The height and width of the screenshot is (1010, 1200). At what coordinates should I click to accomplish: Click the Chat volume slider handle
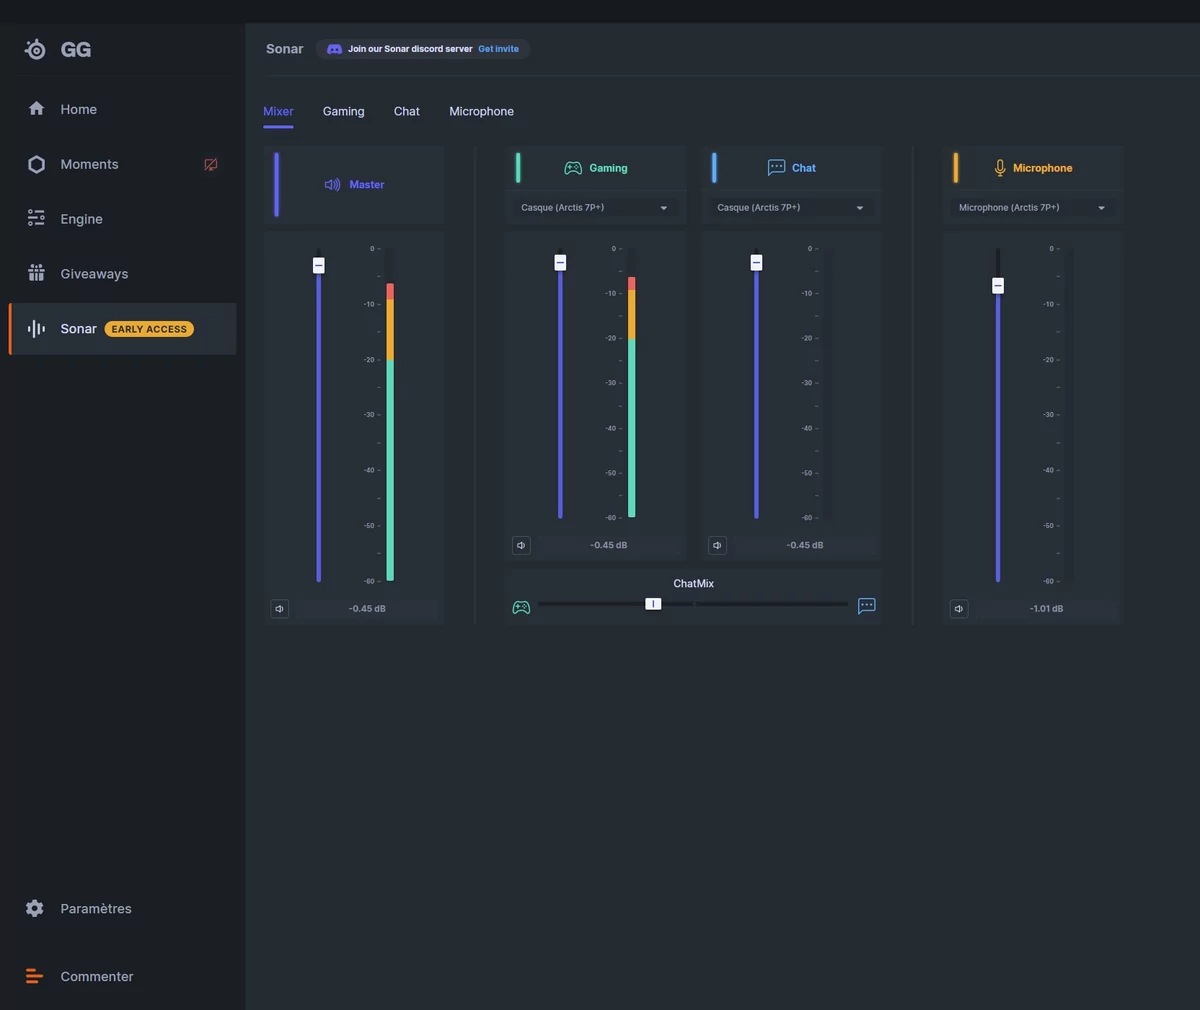click(x=756, y=262)
